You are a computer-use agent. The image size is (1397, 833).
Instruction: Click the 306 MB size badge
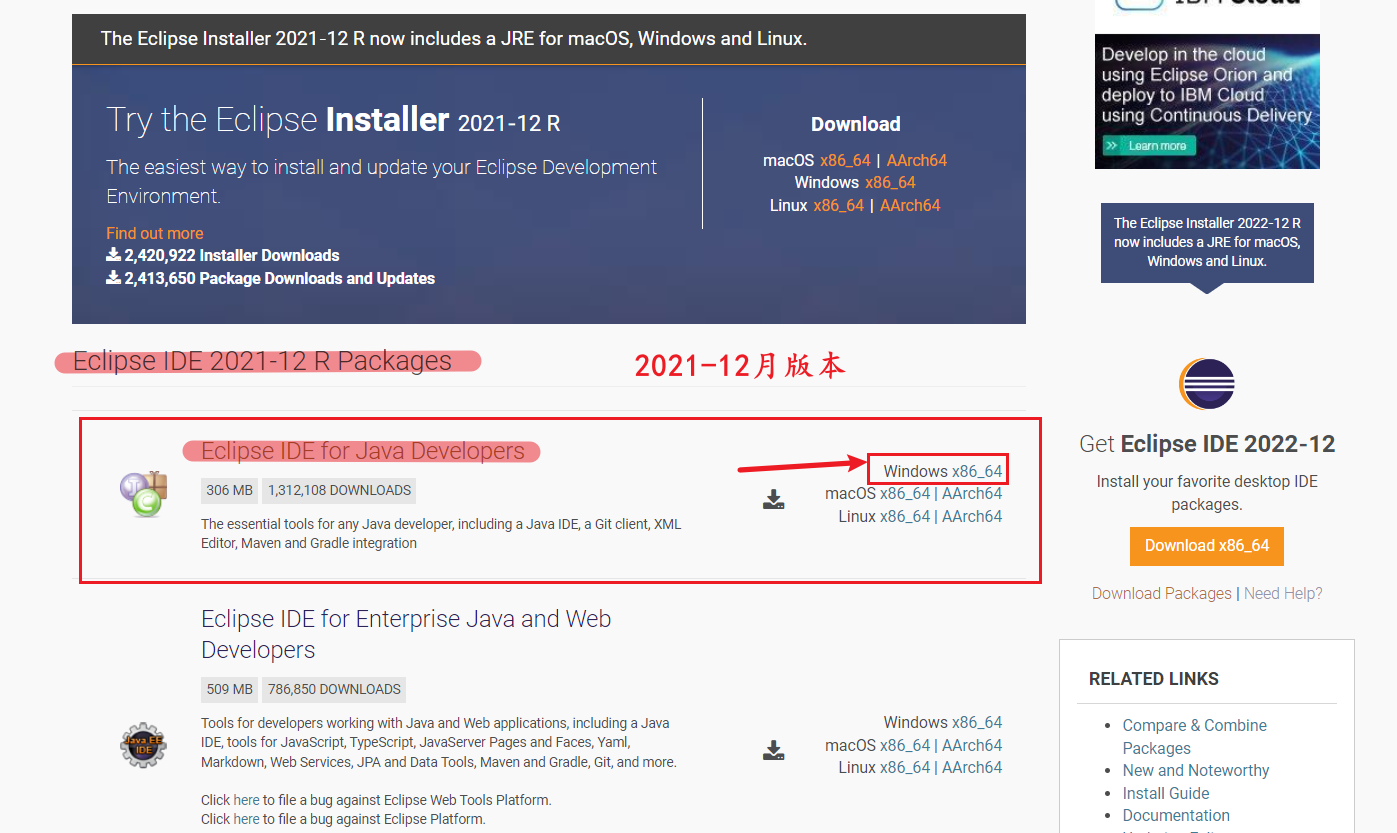coord(230,490)
